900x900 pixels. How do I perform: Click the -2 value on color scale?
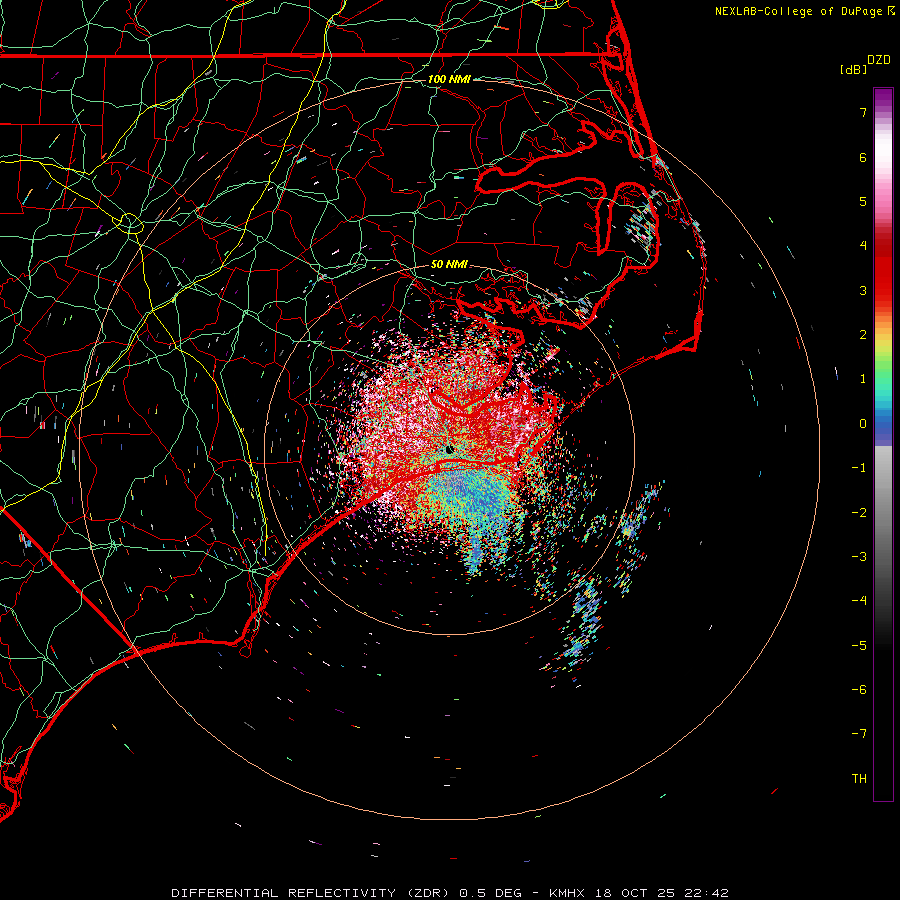(x=859, y=513)
